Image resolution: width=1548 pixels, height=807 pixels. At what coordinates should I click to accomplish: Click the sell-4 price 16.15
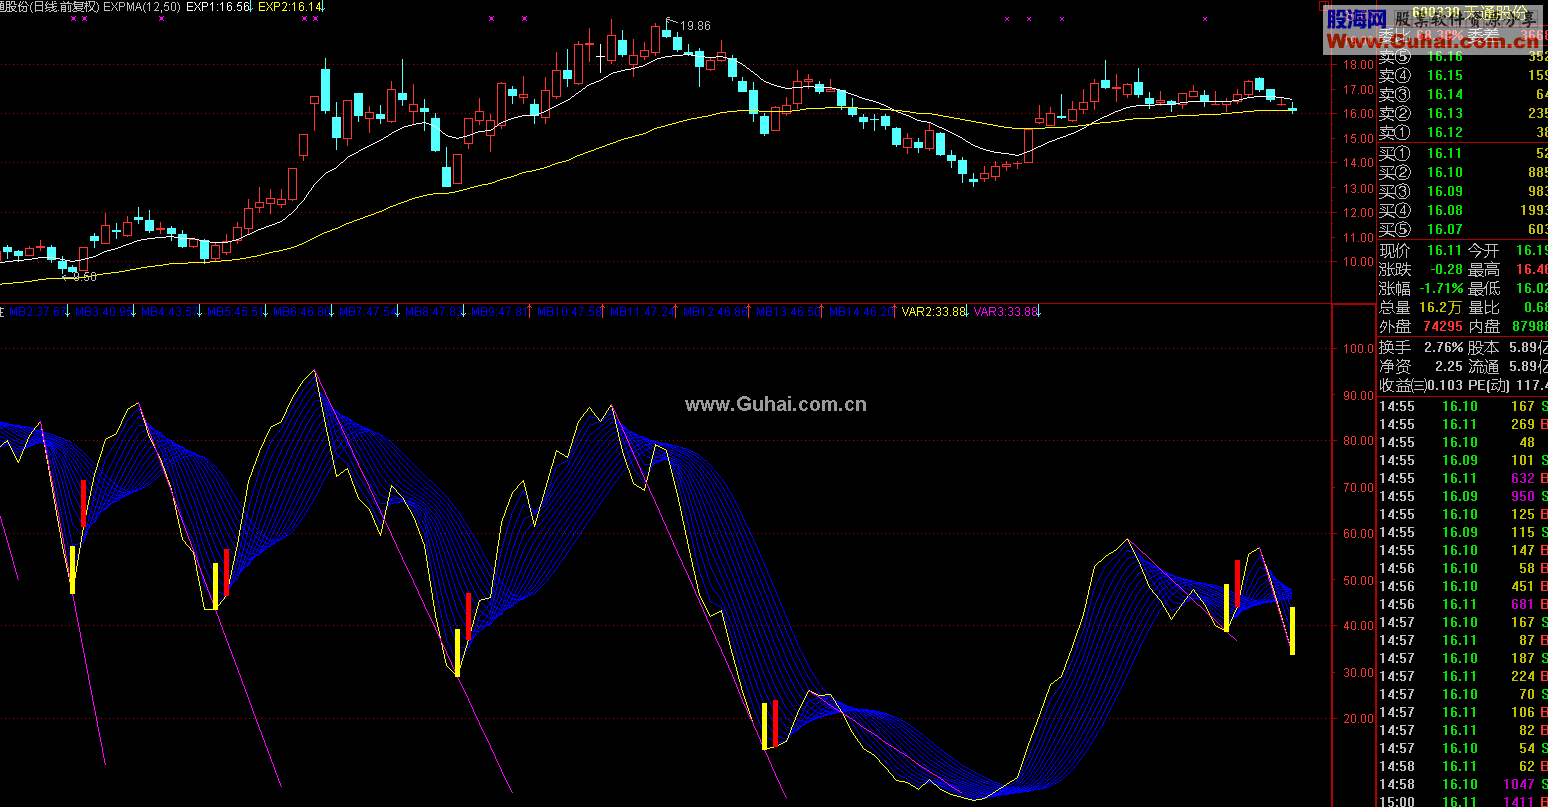coord(1444,75)
